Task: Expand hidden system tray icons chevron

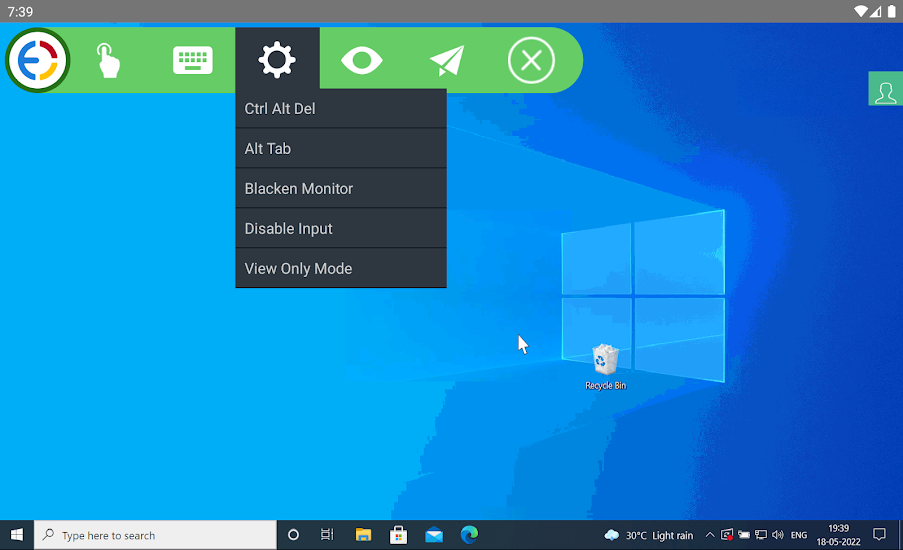Action: point(710,535)
